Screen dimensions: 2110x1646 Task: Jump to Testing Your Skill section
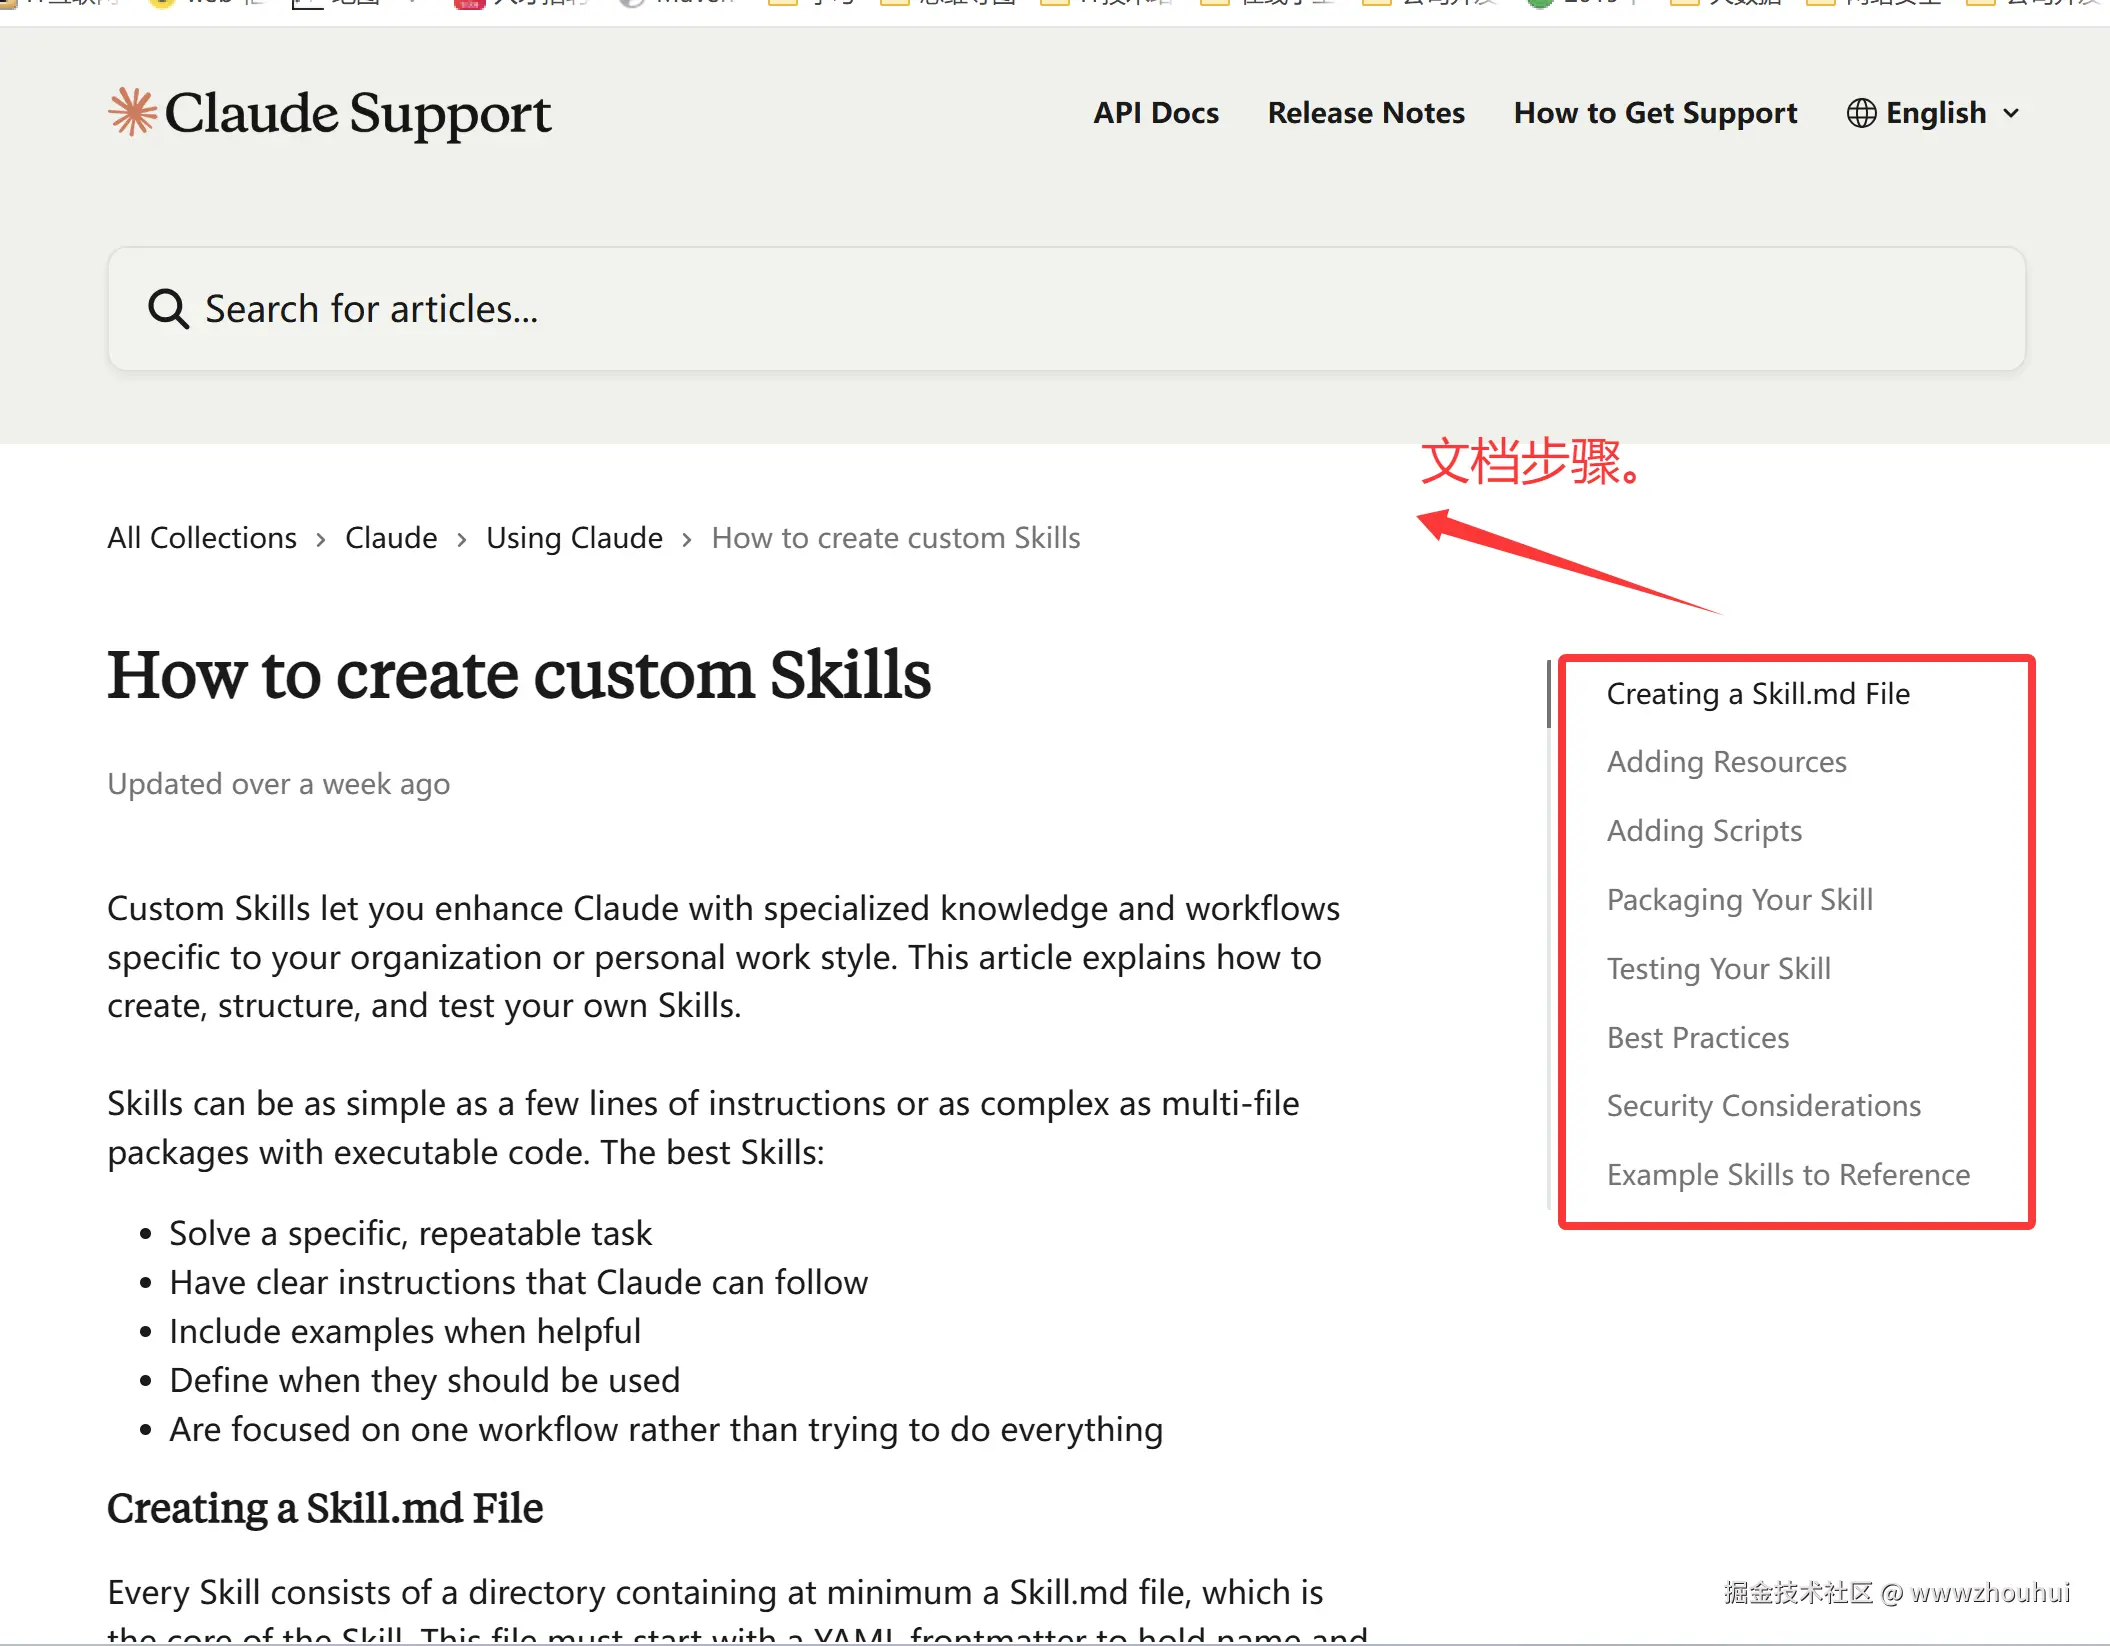point(1718,969)
